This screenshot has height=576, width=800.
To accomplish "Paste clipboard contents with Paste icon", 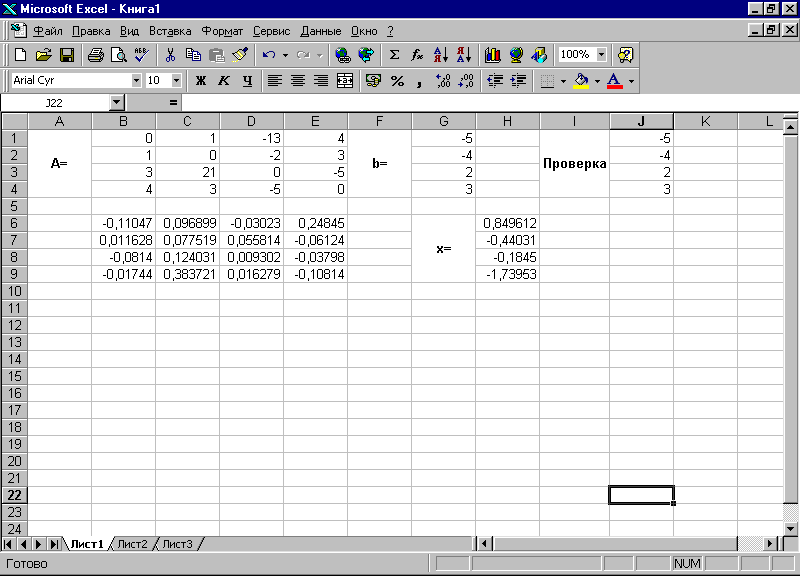I will (216, 55).
